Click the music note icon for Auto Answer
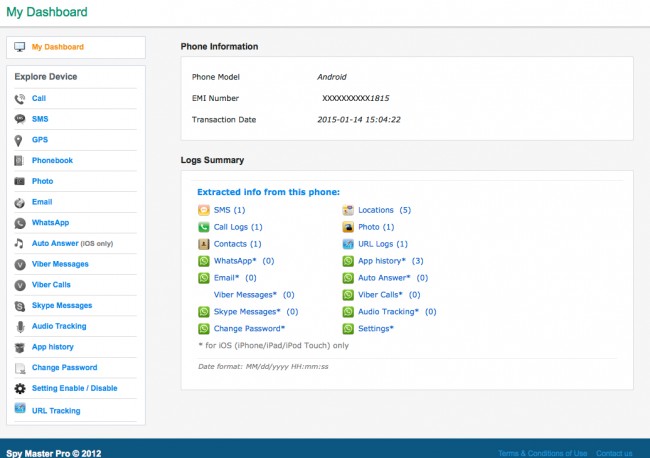The width and height of the screenshot is (650, 458). (x=19, y=243)
